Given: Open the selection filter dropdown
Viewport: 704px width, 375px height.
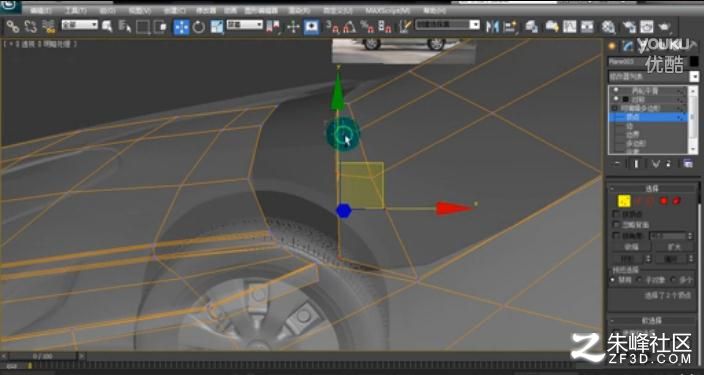Looking at the screenshot, I should point(79,25).
